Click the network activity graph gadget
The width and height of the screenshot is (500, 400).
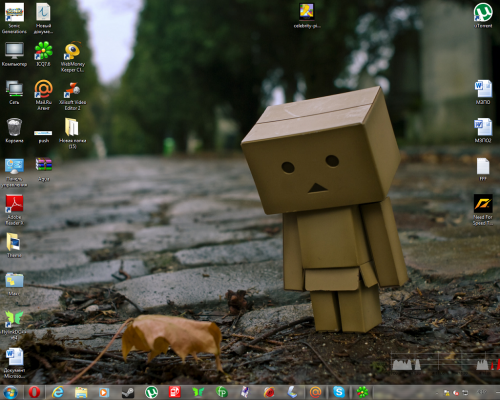point(445,362)
